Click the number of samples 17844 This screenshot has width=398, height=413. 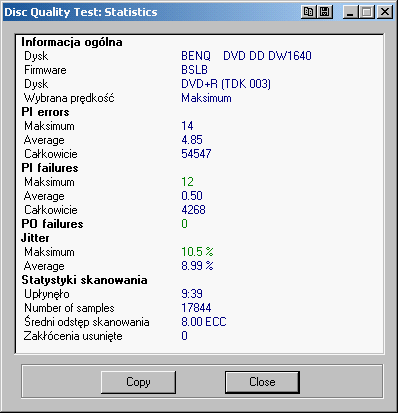click(196, 308)
